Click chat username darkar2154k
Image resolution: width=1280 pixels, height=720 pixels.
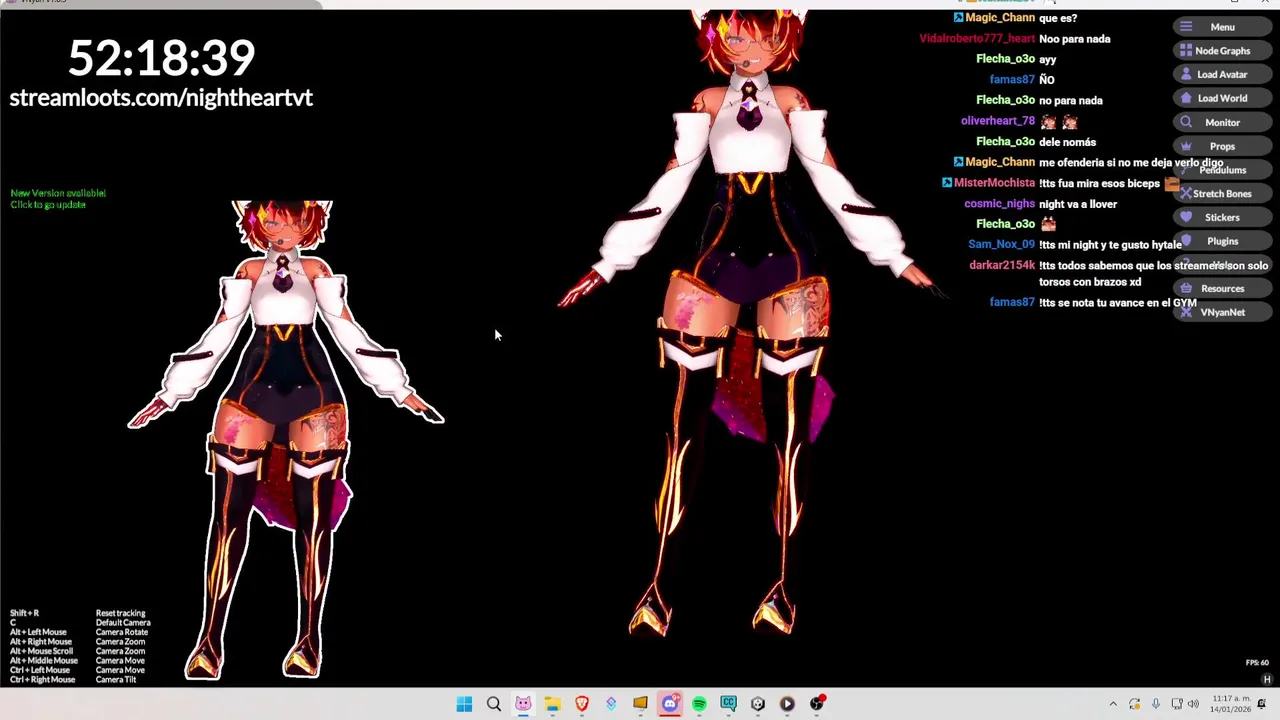1002,265
